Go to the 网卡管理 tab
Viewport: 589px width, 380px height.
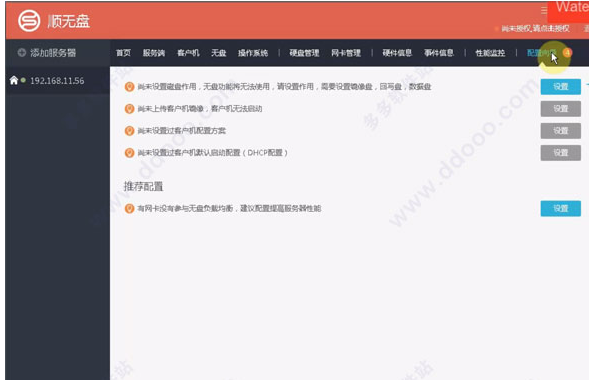(346, 53)
